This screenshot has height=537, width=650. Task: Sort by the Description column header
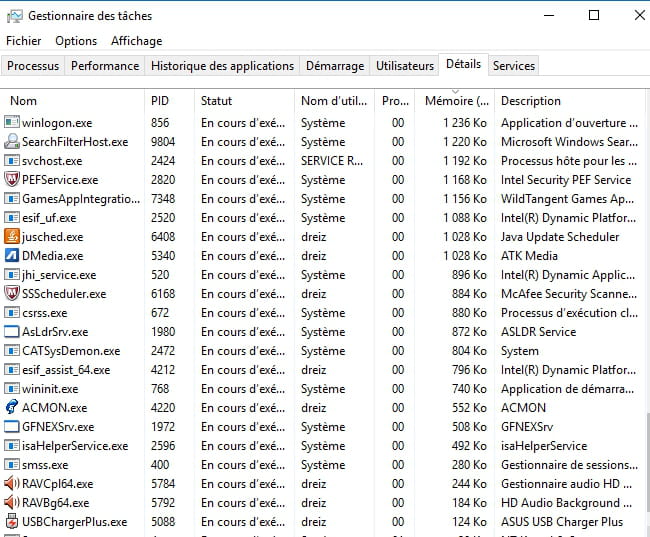(x=570, y=100)
